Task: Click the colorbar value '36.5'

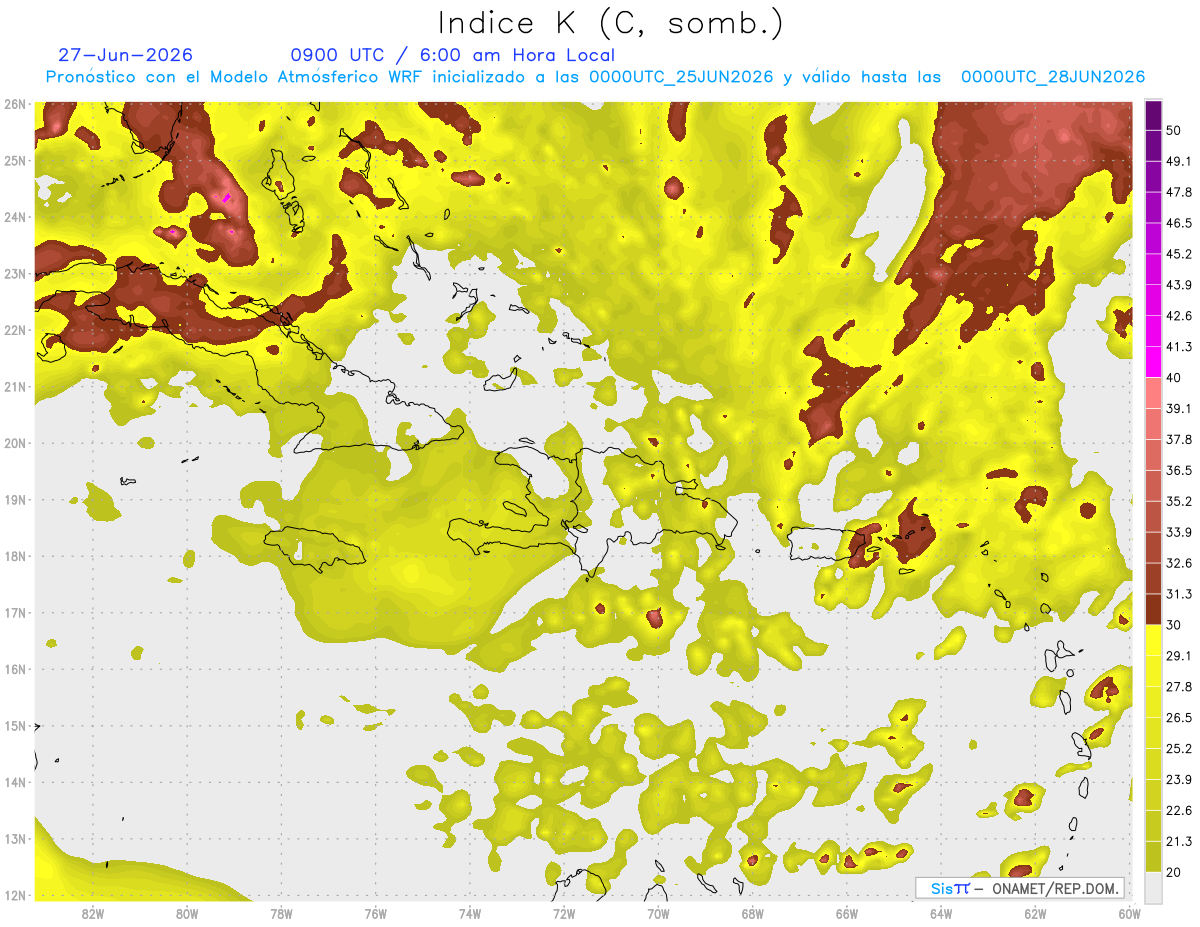Action: click(1178, 470)
